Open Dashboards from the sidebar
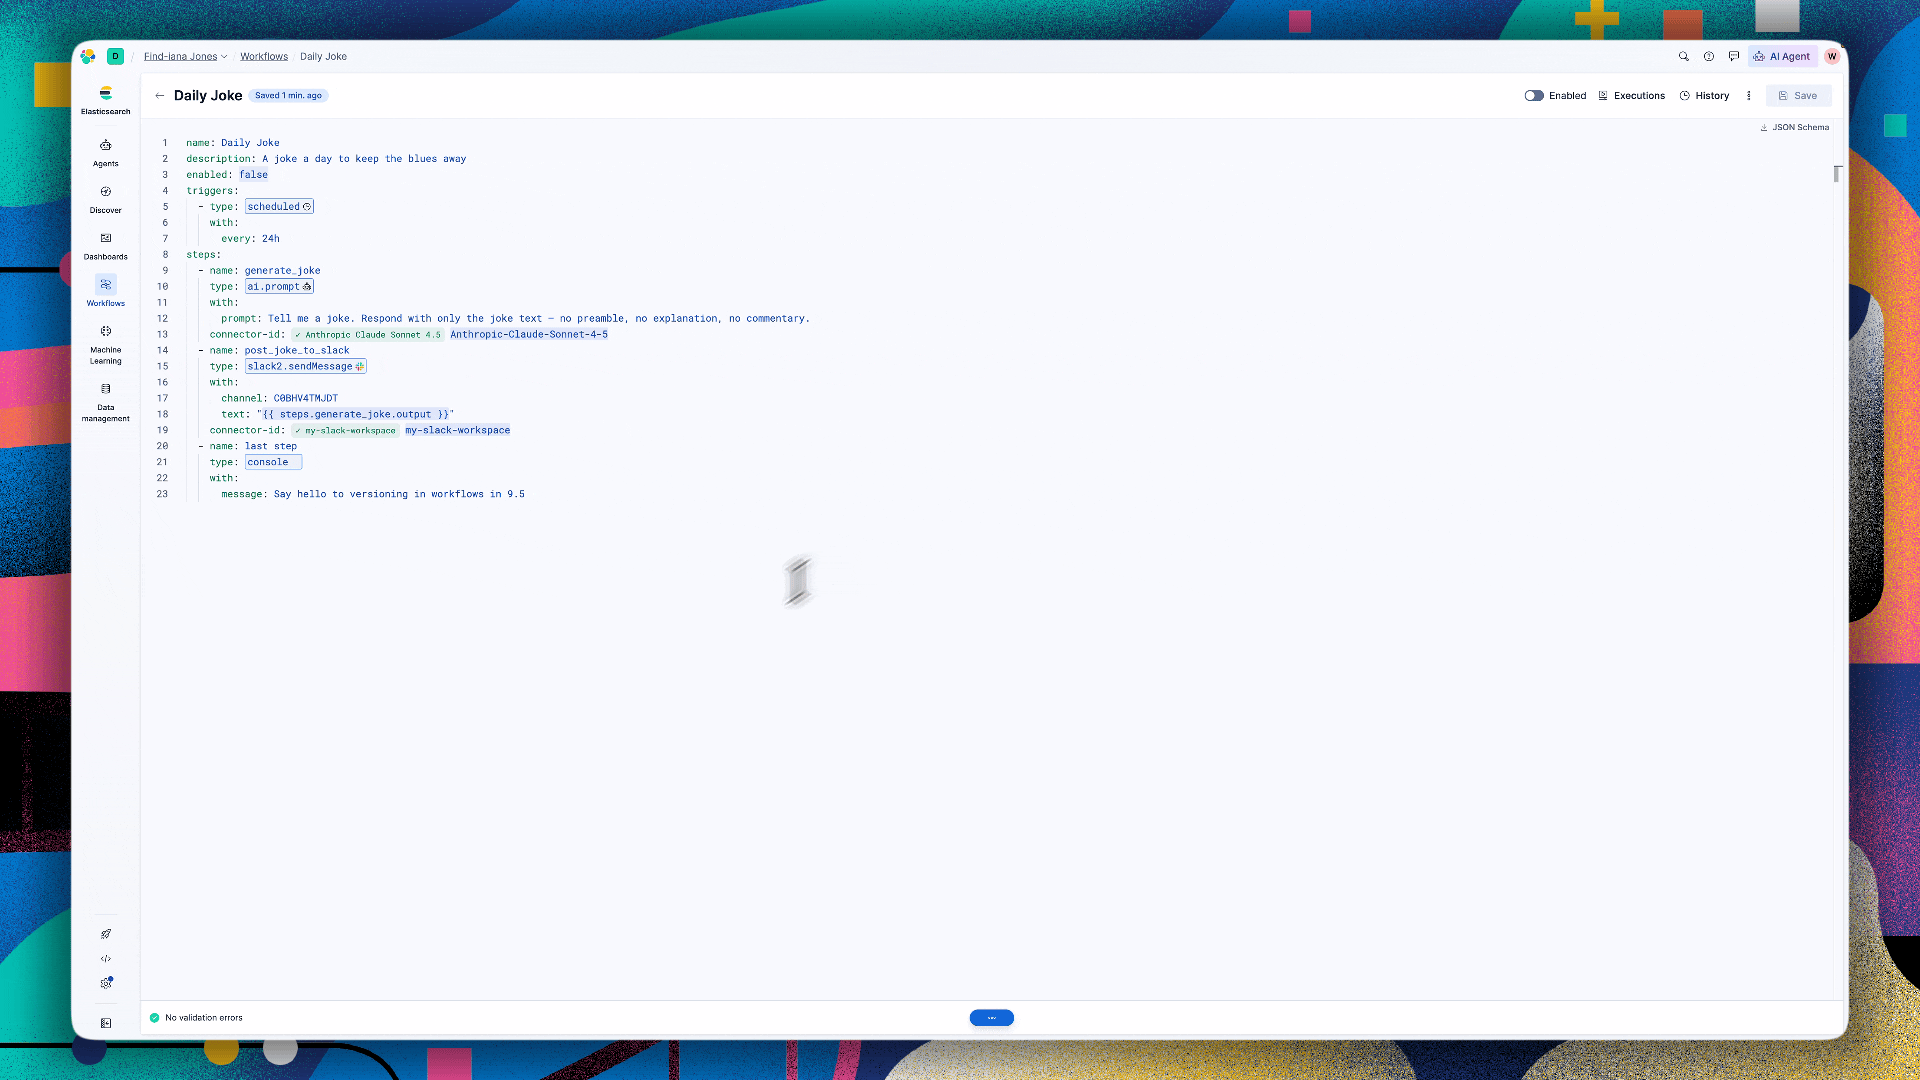The height and width of the screenshot is (1080, 1920). click(x=106, y=245)
